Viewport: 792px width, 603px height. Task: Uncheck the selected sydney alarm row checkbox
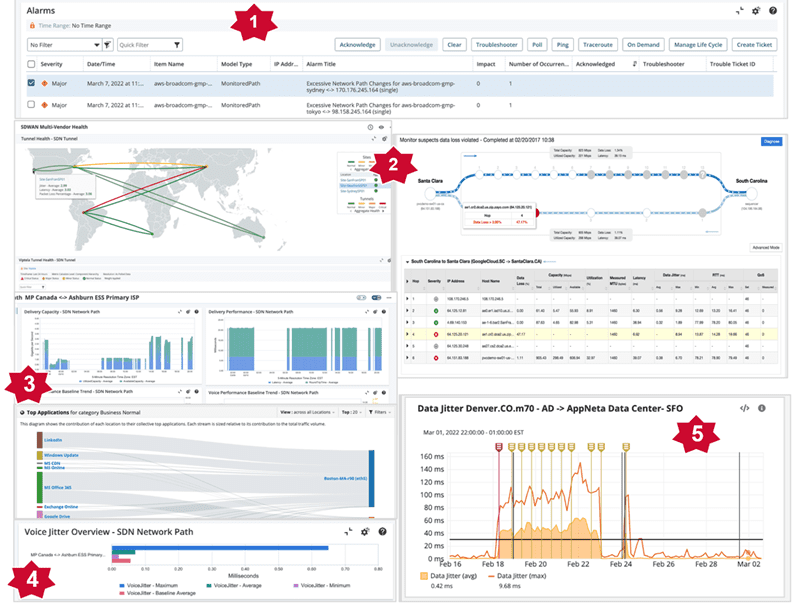[x=32, y=83]
